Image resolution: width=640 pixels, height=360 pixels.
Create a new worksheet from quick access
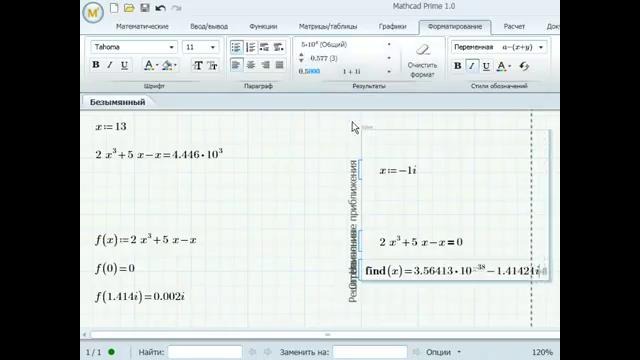coord(114,8)
